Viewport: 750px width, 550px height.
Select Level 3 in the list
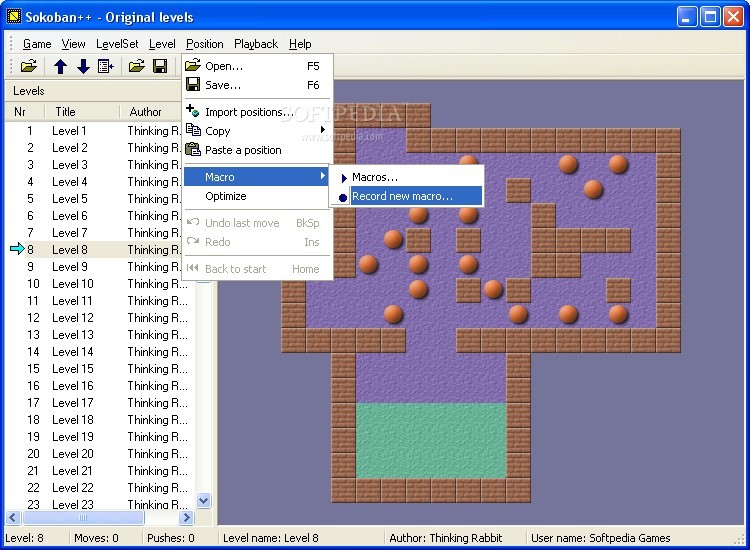click(94, 165)
